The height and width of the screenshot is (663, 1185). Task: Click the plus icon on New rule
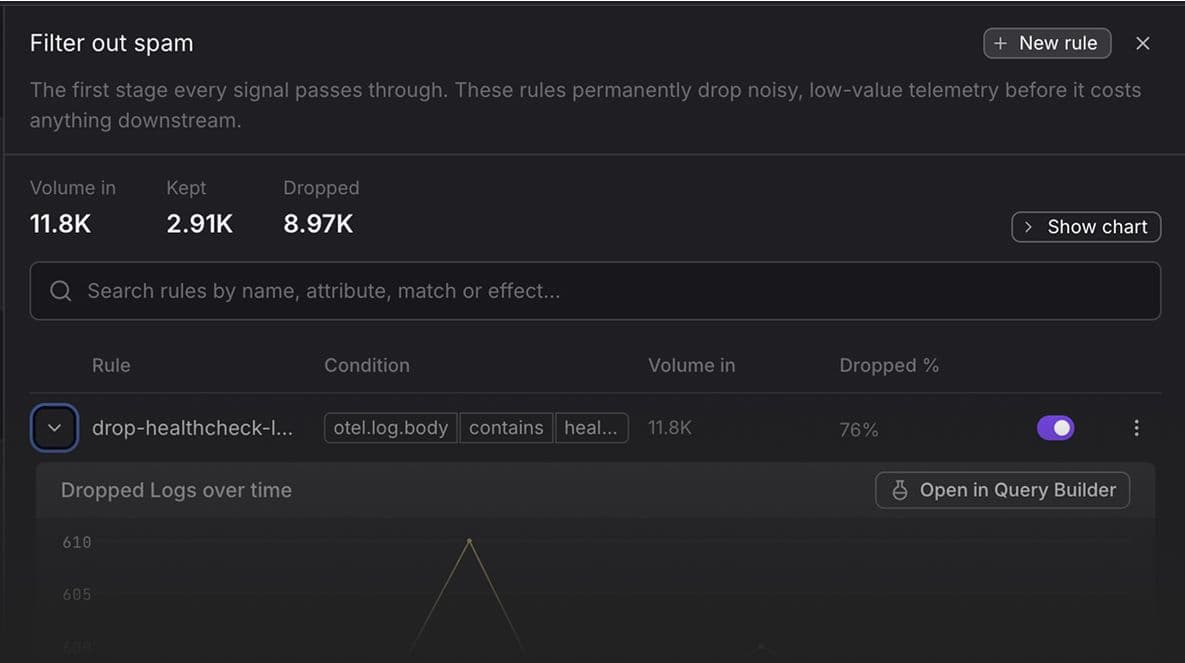click(1000, 44)
